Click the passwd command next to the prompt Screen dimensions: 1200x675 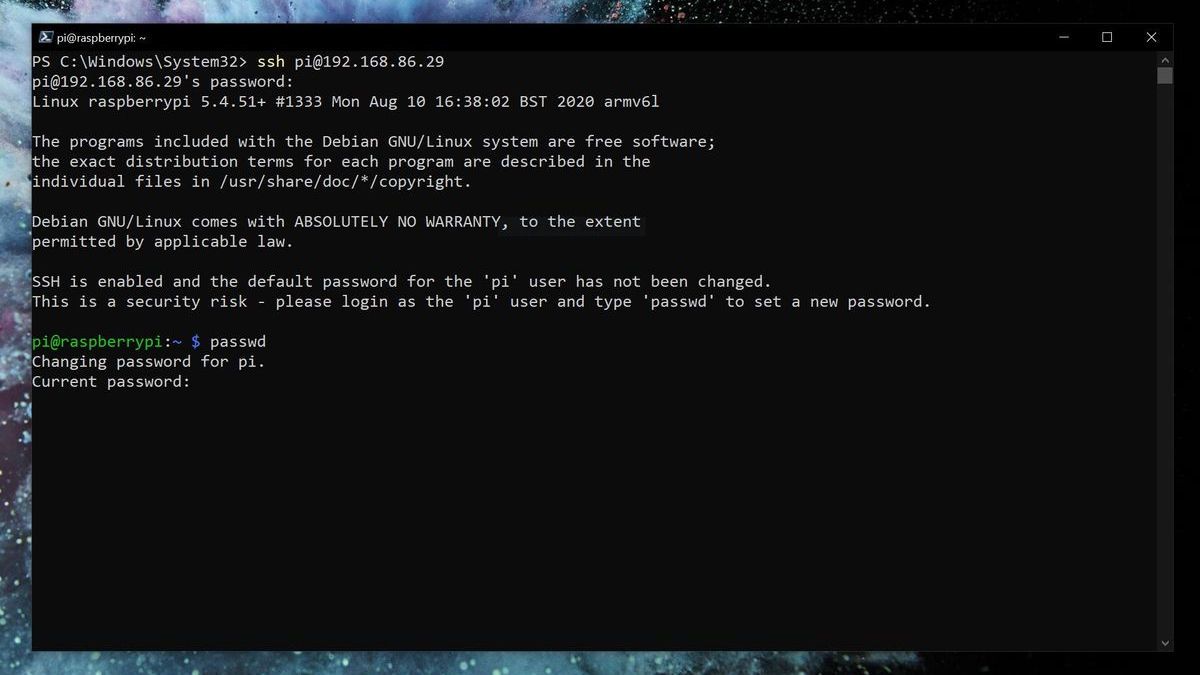pyautogui.click(x=239, y=341)
